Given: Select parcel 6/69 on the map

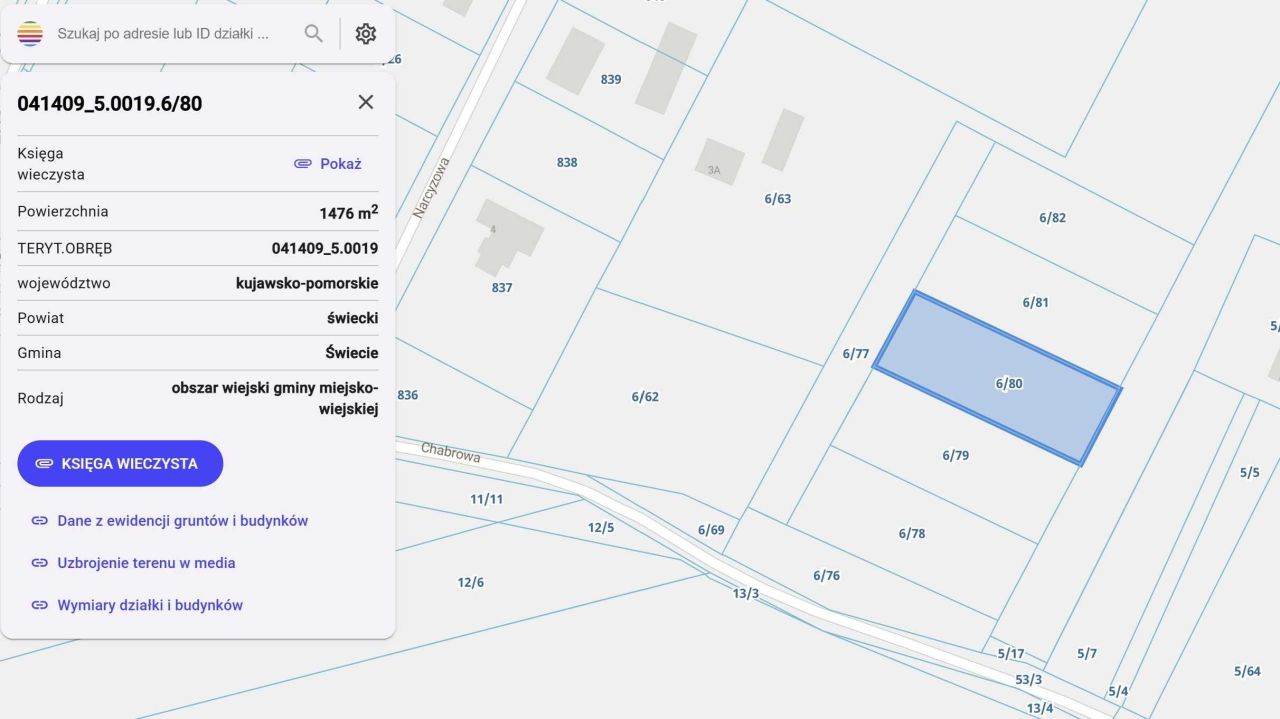Looking at the screenshot, I should click(x=711, y=529).
